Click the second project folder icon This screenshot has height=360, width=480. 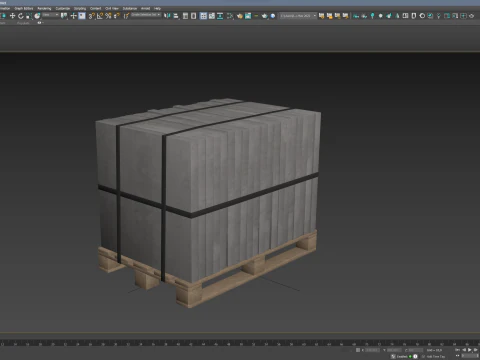tap(329, 16)
